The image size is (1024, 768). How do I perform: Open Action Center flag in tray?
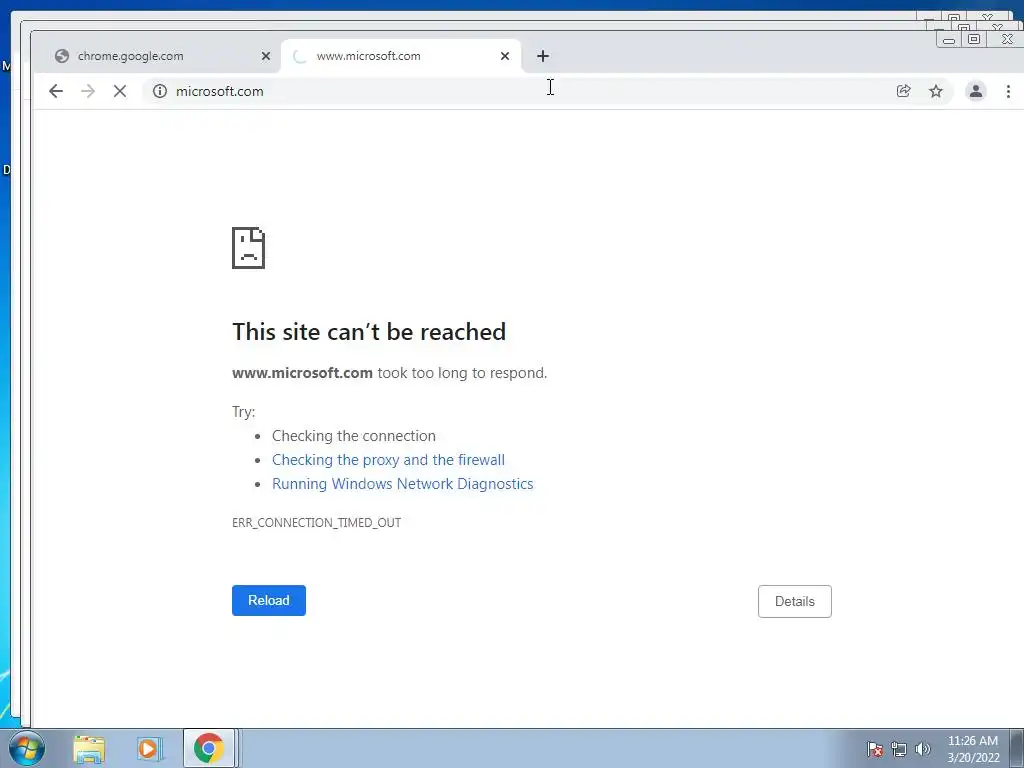874,749
